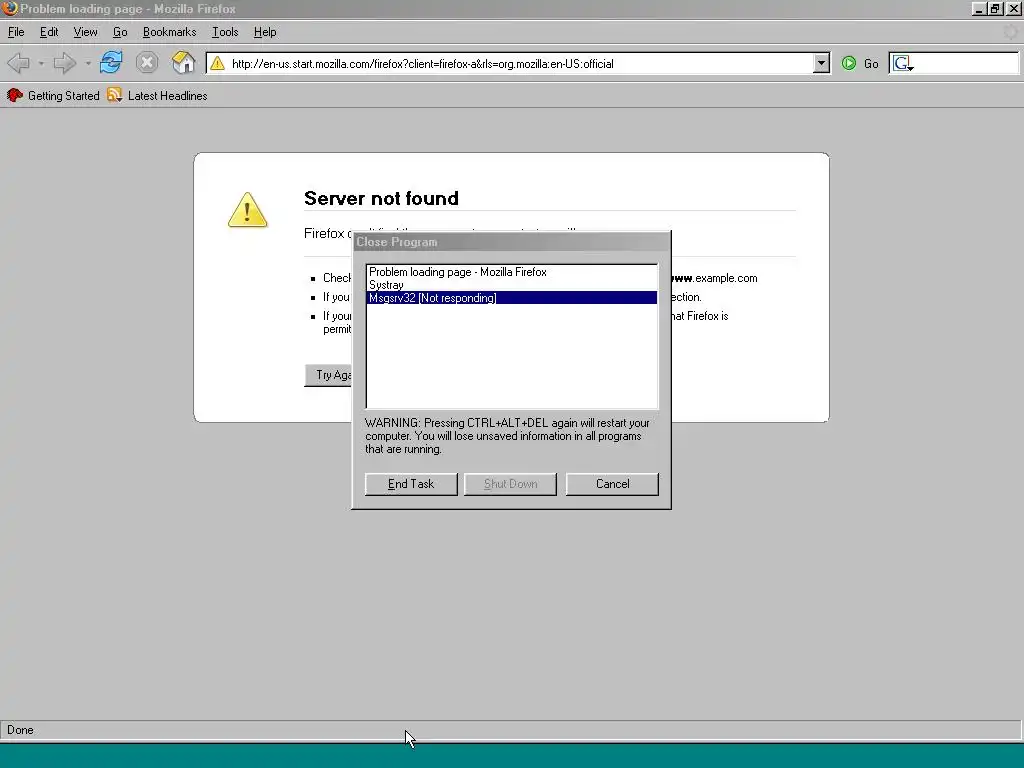
Task: Go forward with the Forward arrow icon
Action: pyautogui.click(x=65, y=63)
